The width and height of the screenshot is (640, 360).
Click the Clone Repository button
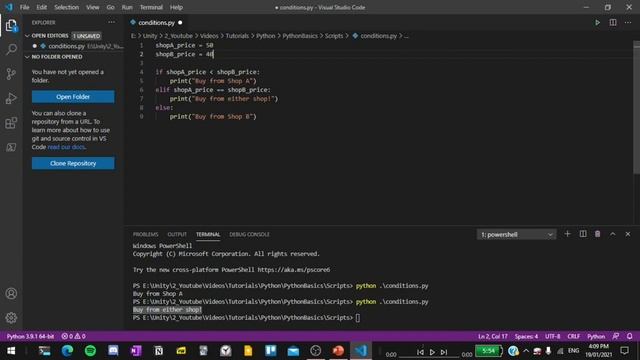point(73,163)
